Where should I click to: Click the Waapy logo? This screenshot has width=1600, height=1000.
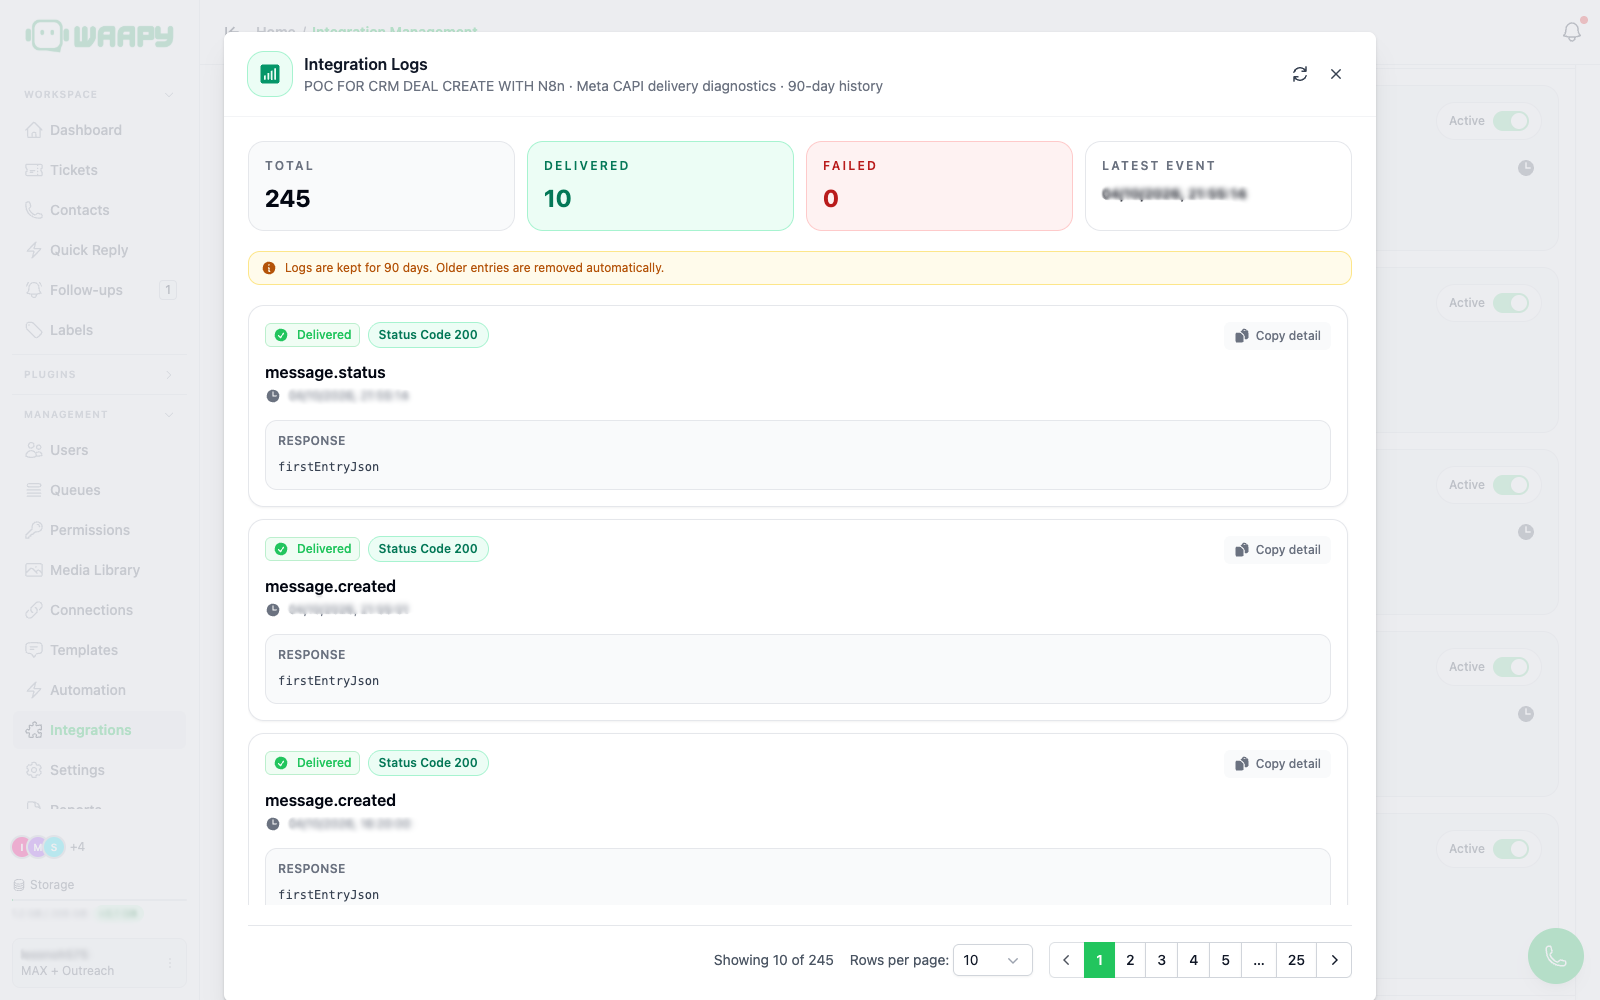[x=99, y=35]
